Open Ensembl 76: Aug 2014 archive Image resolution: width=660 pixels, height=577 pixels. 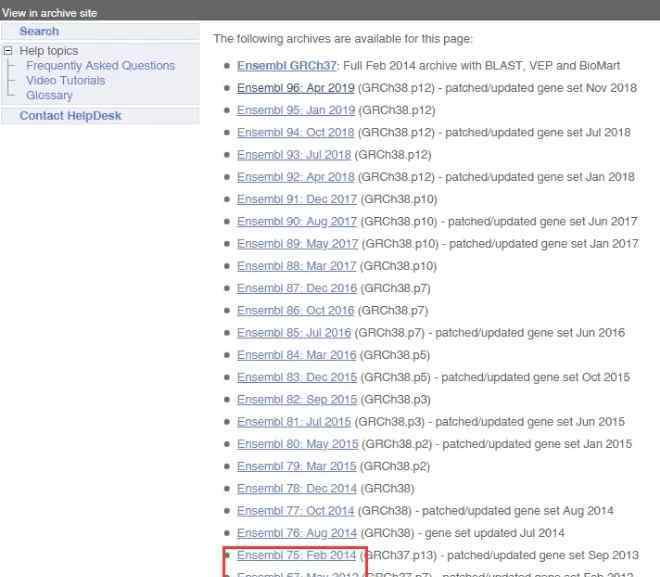[x=297, y=533]
